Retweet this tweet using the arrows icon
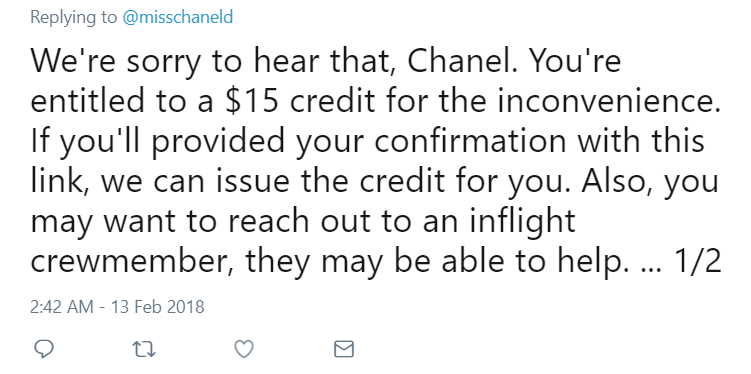This screenshot has height=374, width=751. (x=144, y=349)
